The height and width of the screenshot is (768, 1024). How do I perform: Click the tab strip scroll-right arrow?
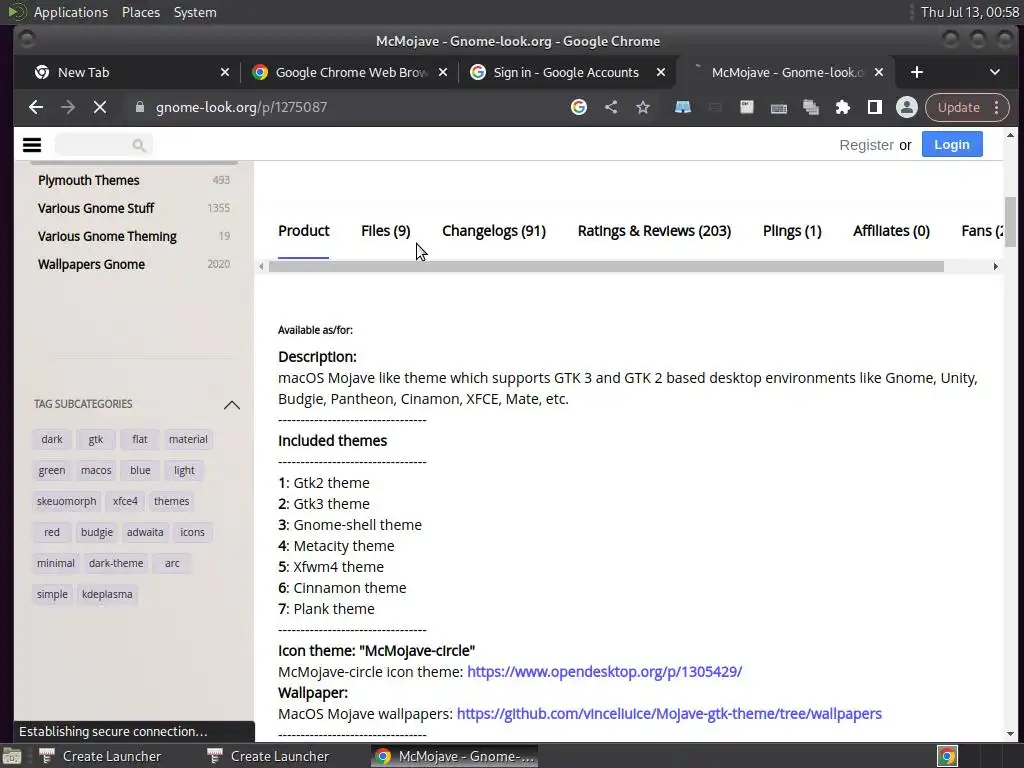coord(995,266)
